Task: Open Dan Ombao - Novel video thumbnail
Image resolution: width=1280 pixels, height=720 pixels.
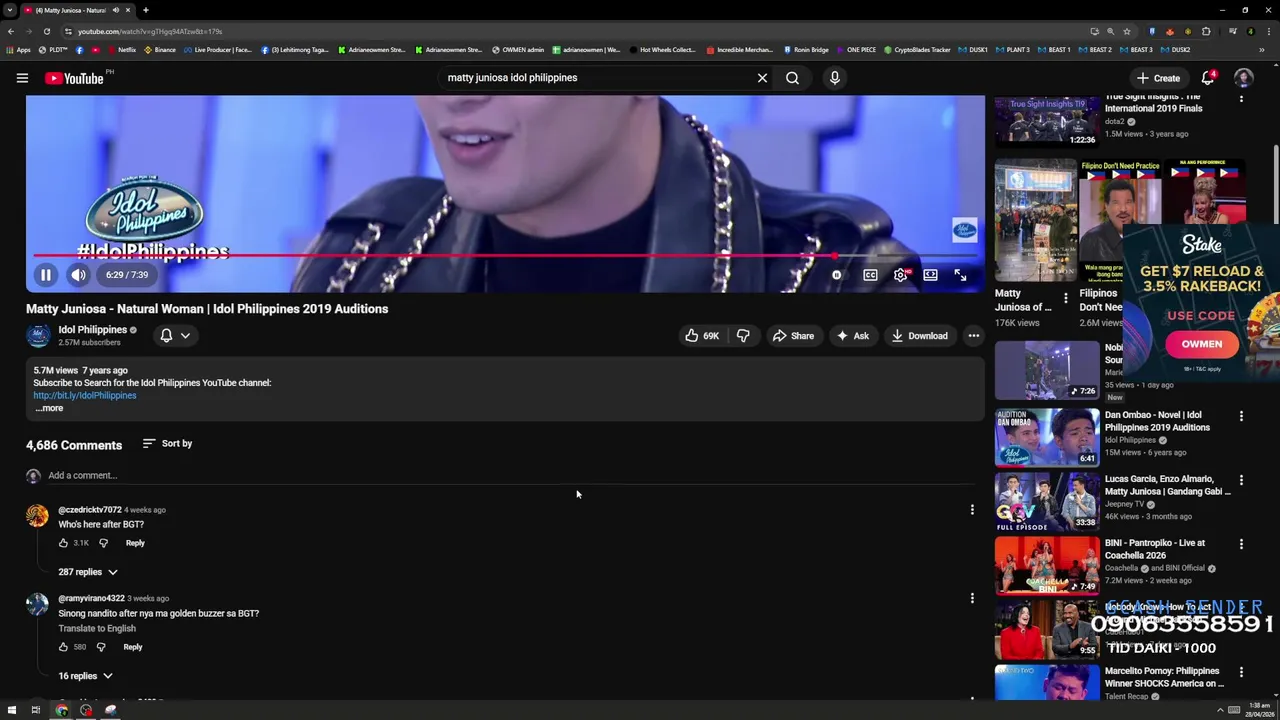Action: [x=1047, y=437]
